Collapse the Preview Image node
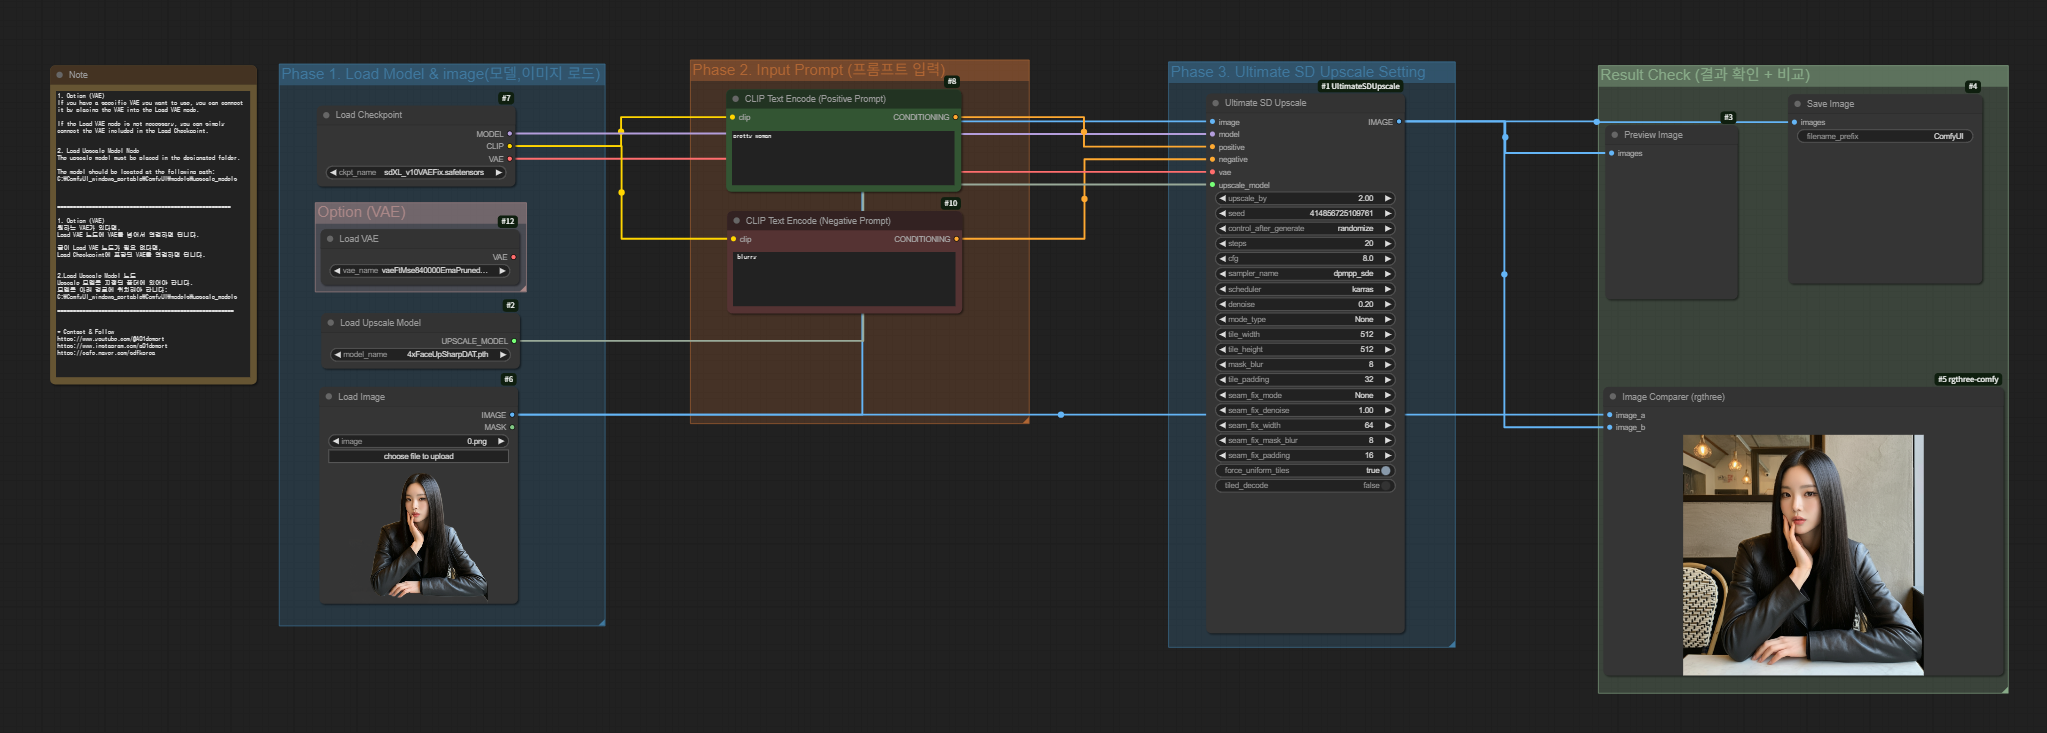This screenshot has height=733, width=2047. [1614, 135]
